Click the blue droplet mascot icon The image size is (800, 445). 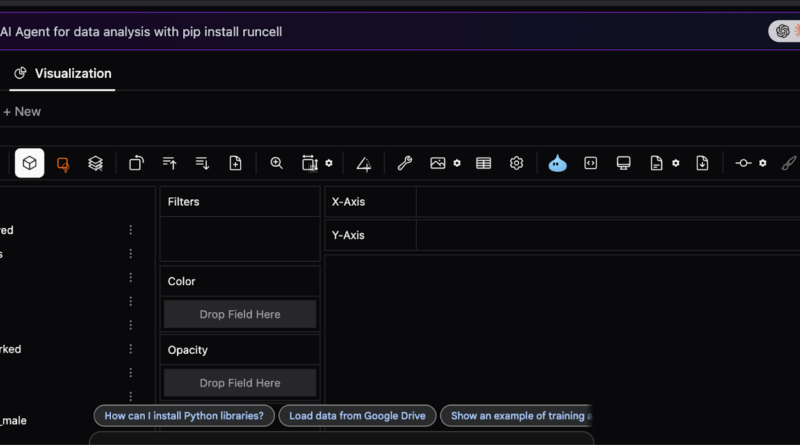[557, 163]
